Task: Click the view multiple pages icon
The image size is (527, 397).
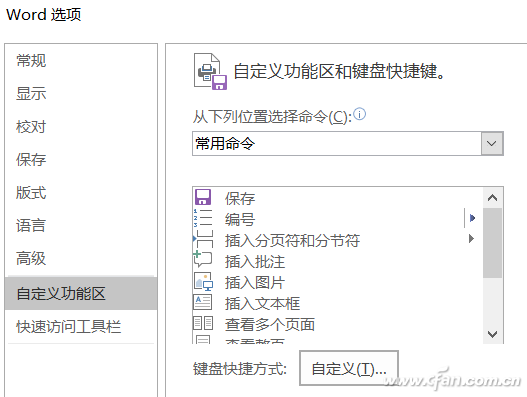Action: [203, 323]
